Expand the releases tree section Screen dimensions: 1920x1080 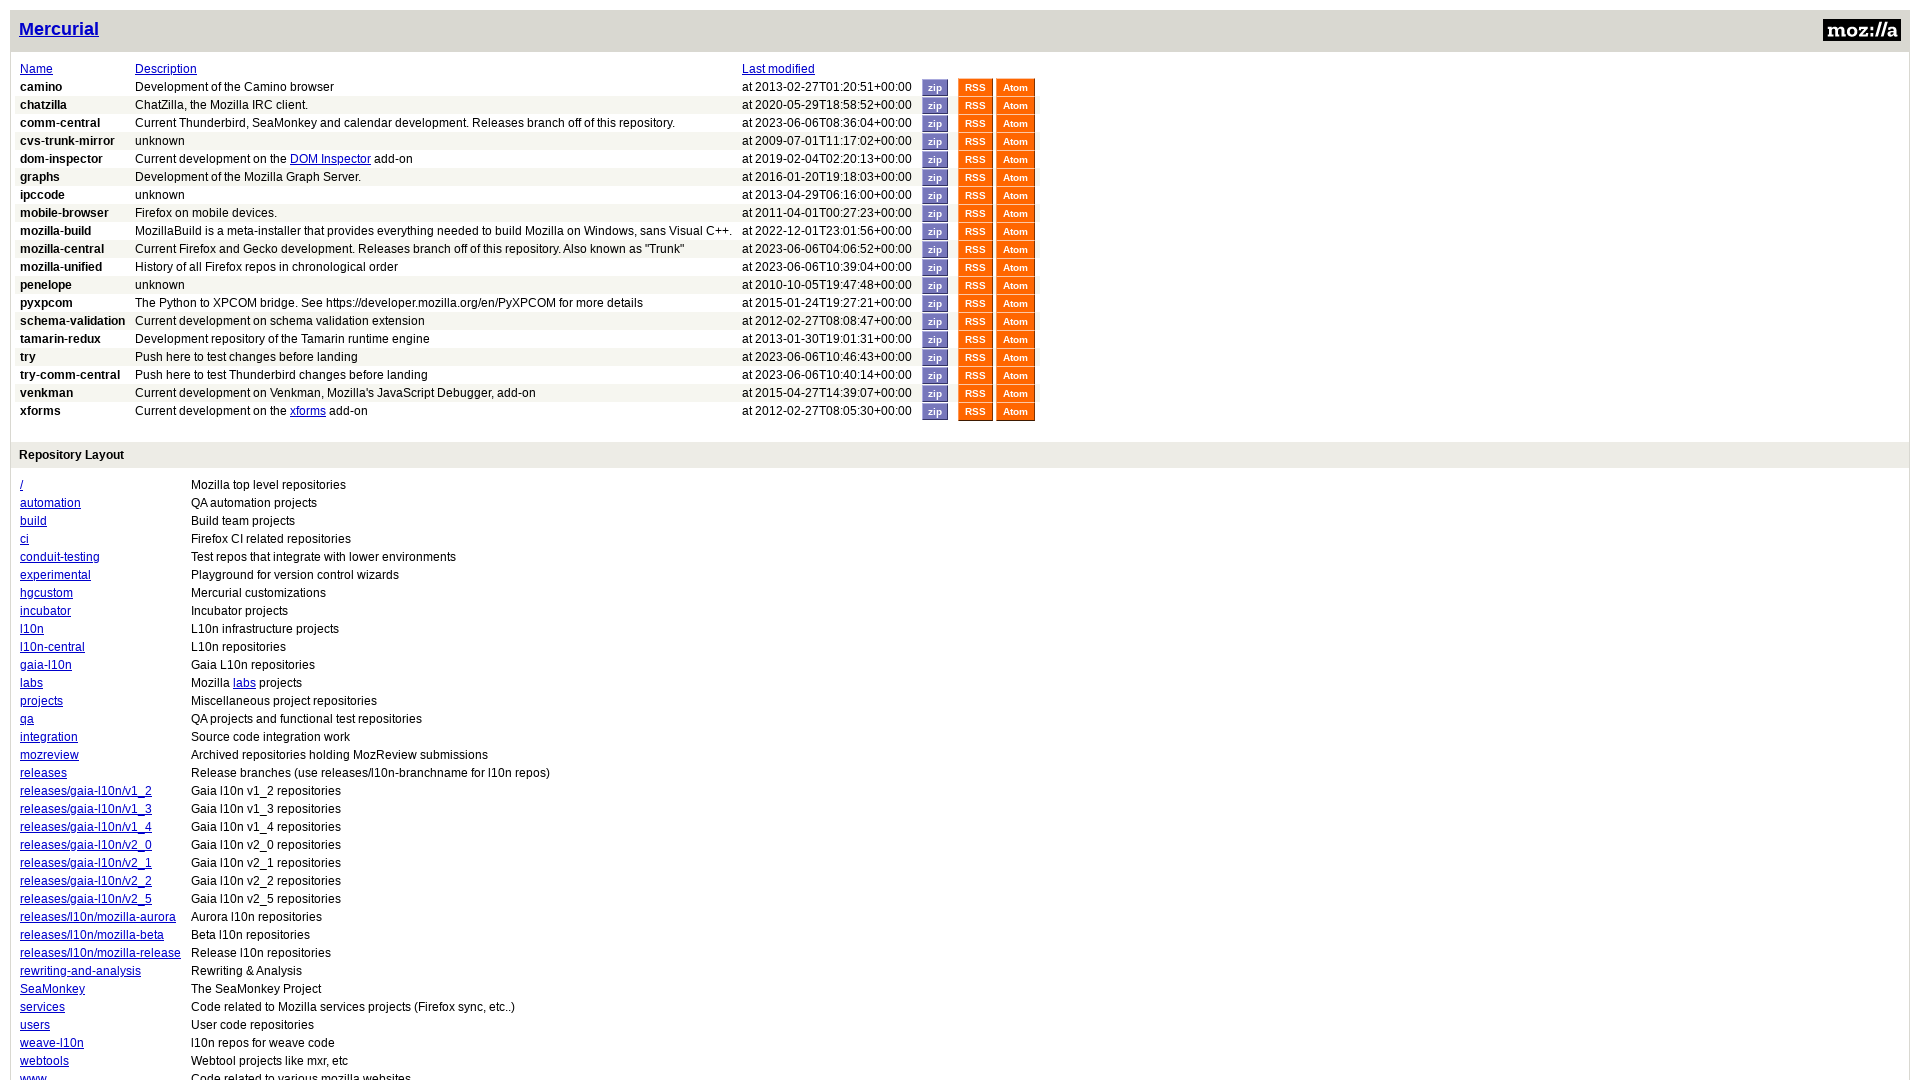pos(44,773)
